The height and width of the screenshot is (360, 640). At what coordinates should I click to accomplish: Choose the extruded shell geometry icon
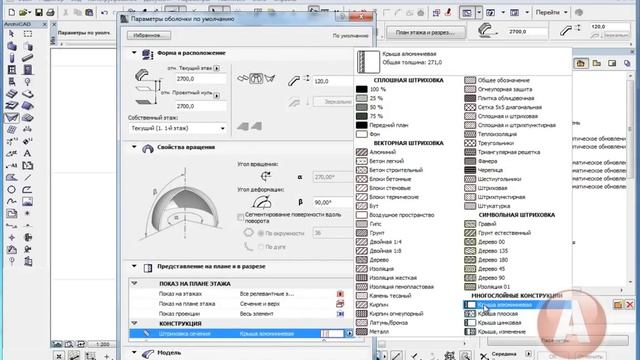[243, 78]
